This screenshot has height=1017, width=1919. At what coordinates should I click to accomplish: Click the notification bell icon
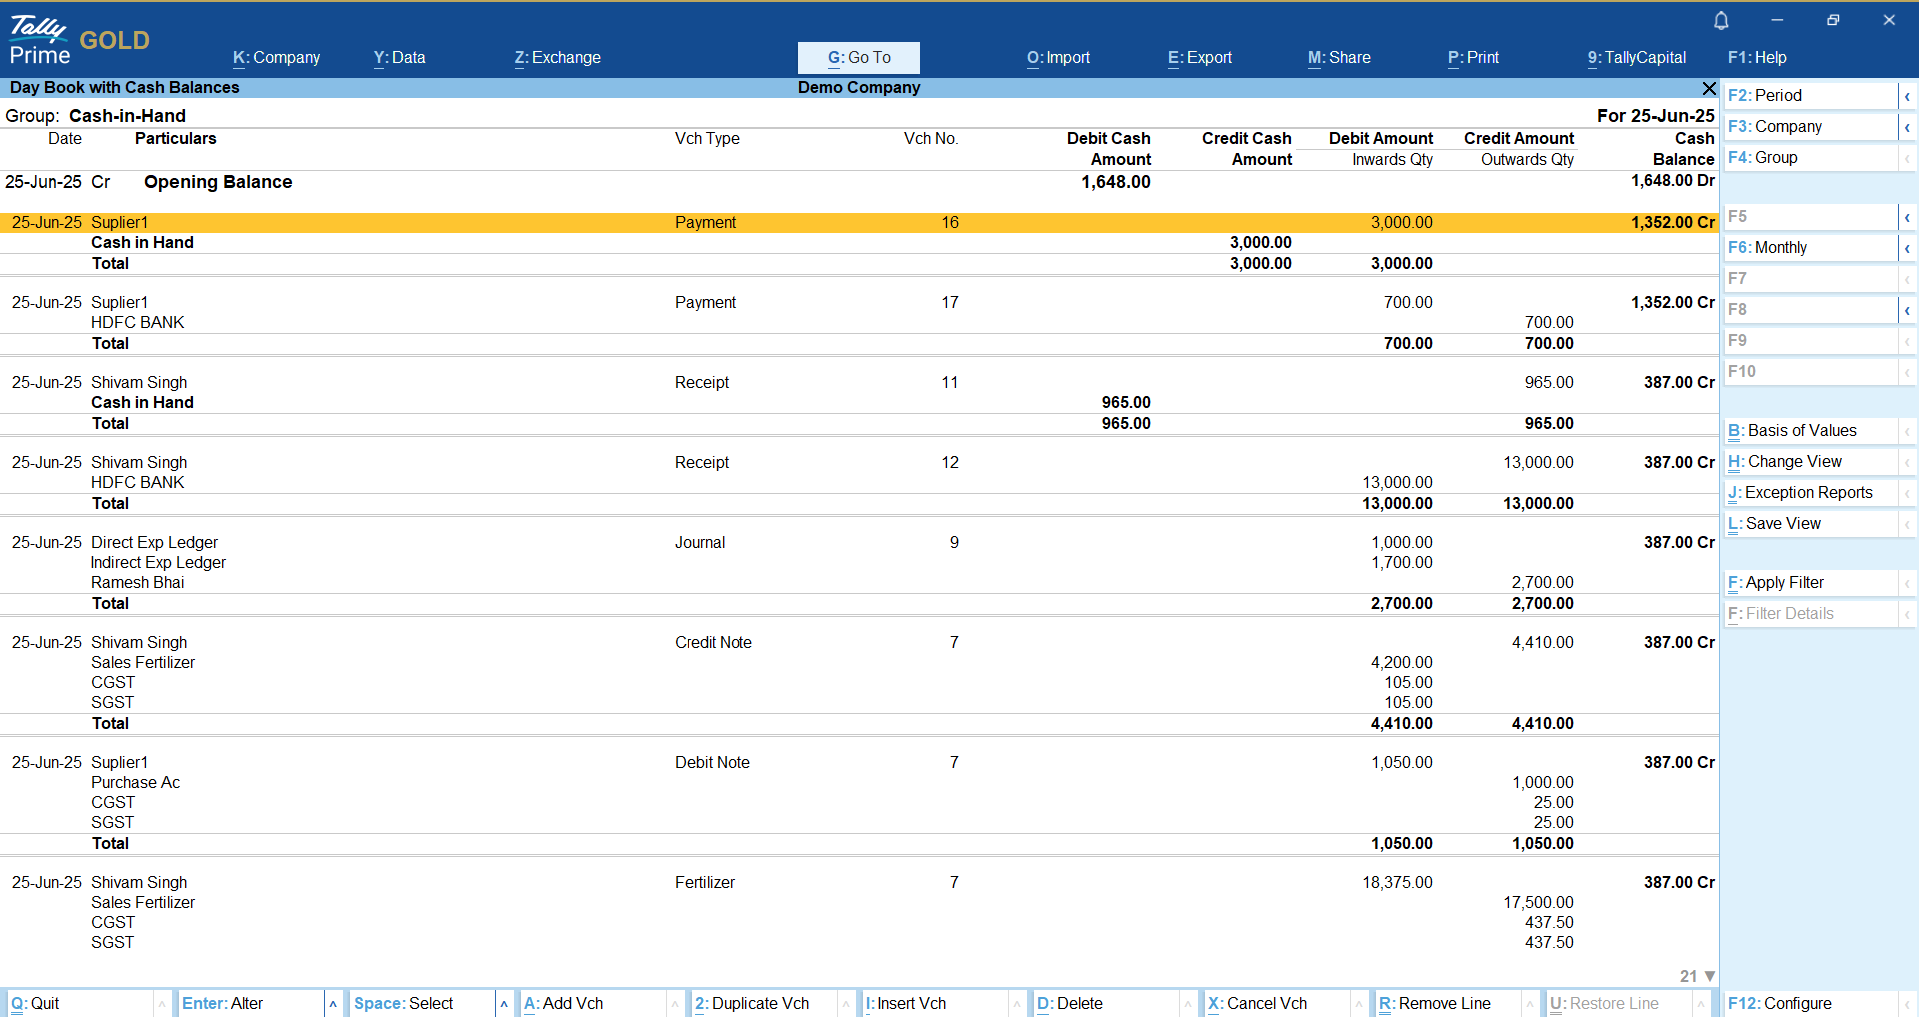pyautogui.click(x=1721, y=21)
